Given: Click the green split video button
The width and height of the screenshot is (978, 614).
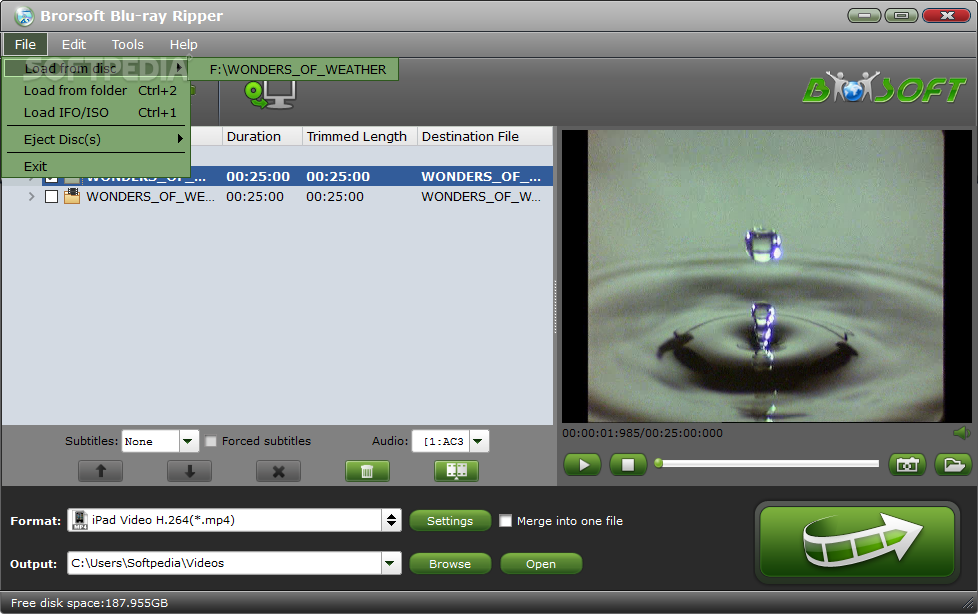Looking at the screenshot, I should 457,471.
